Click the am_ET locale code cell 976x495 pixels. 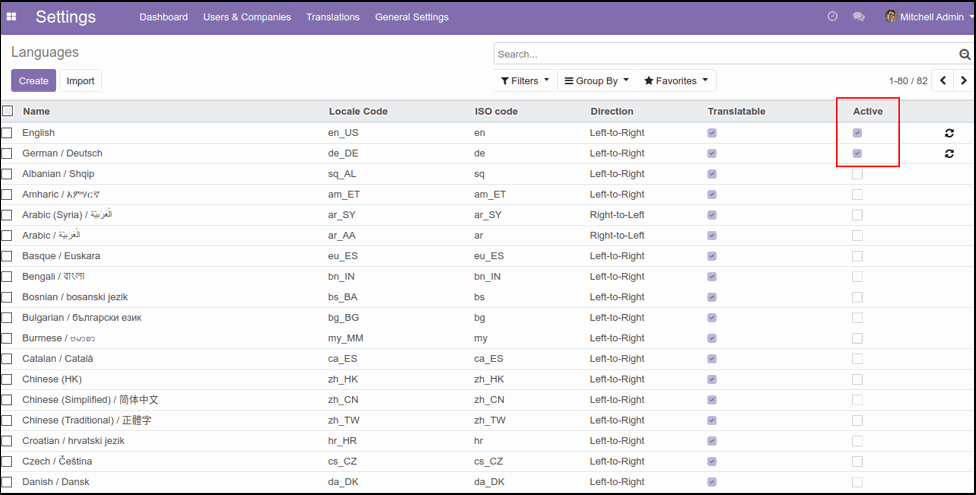click(344, 194)
